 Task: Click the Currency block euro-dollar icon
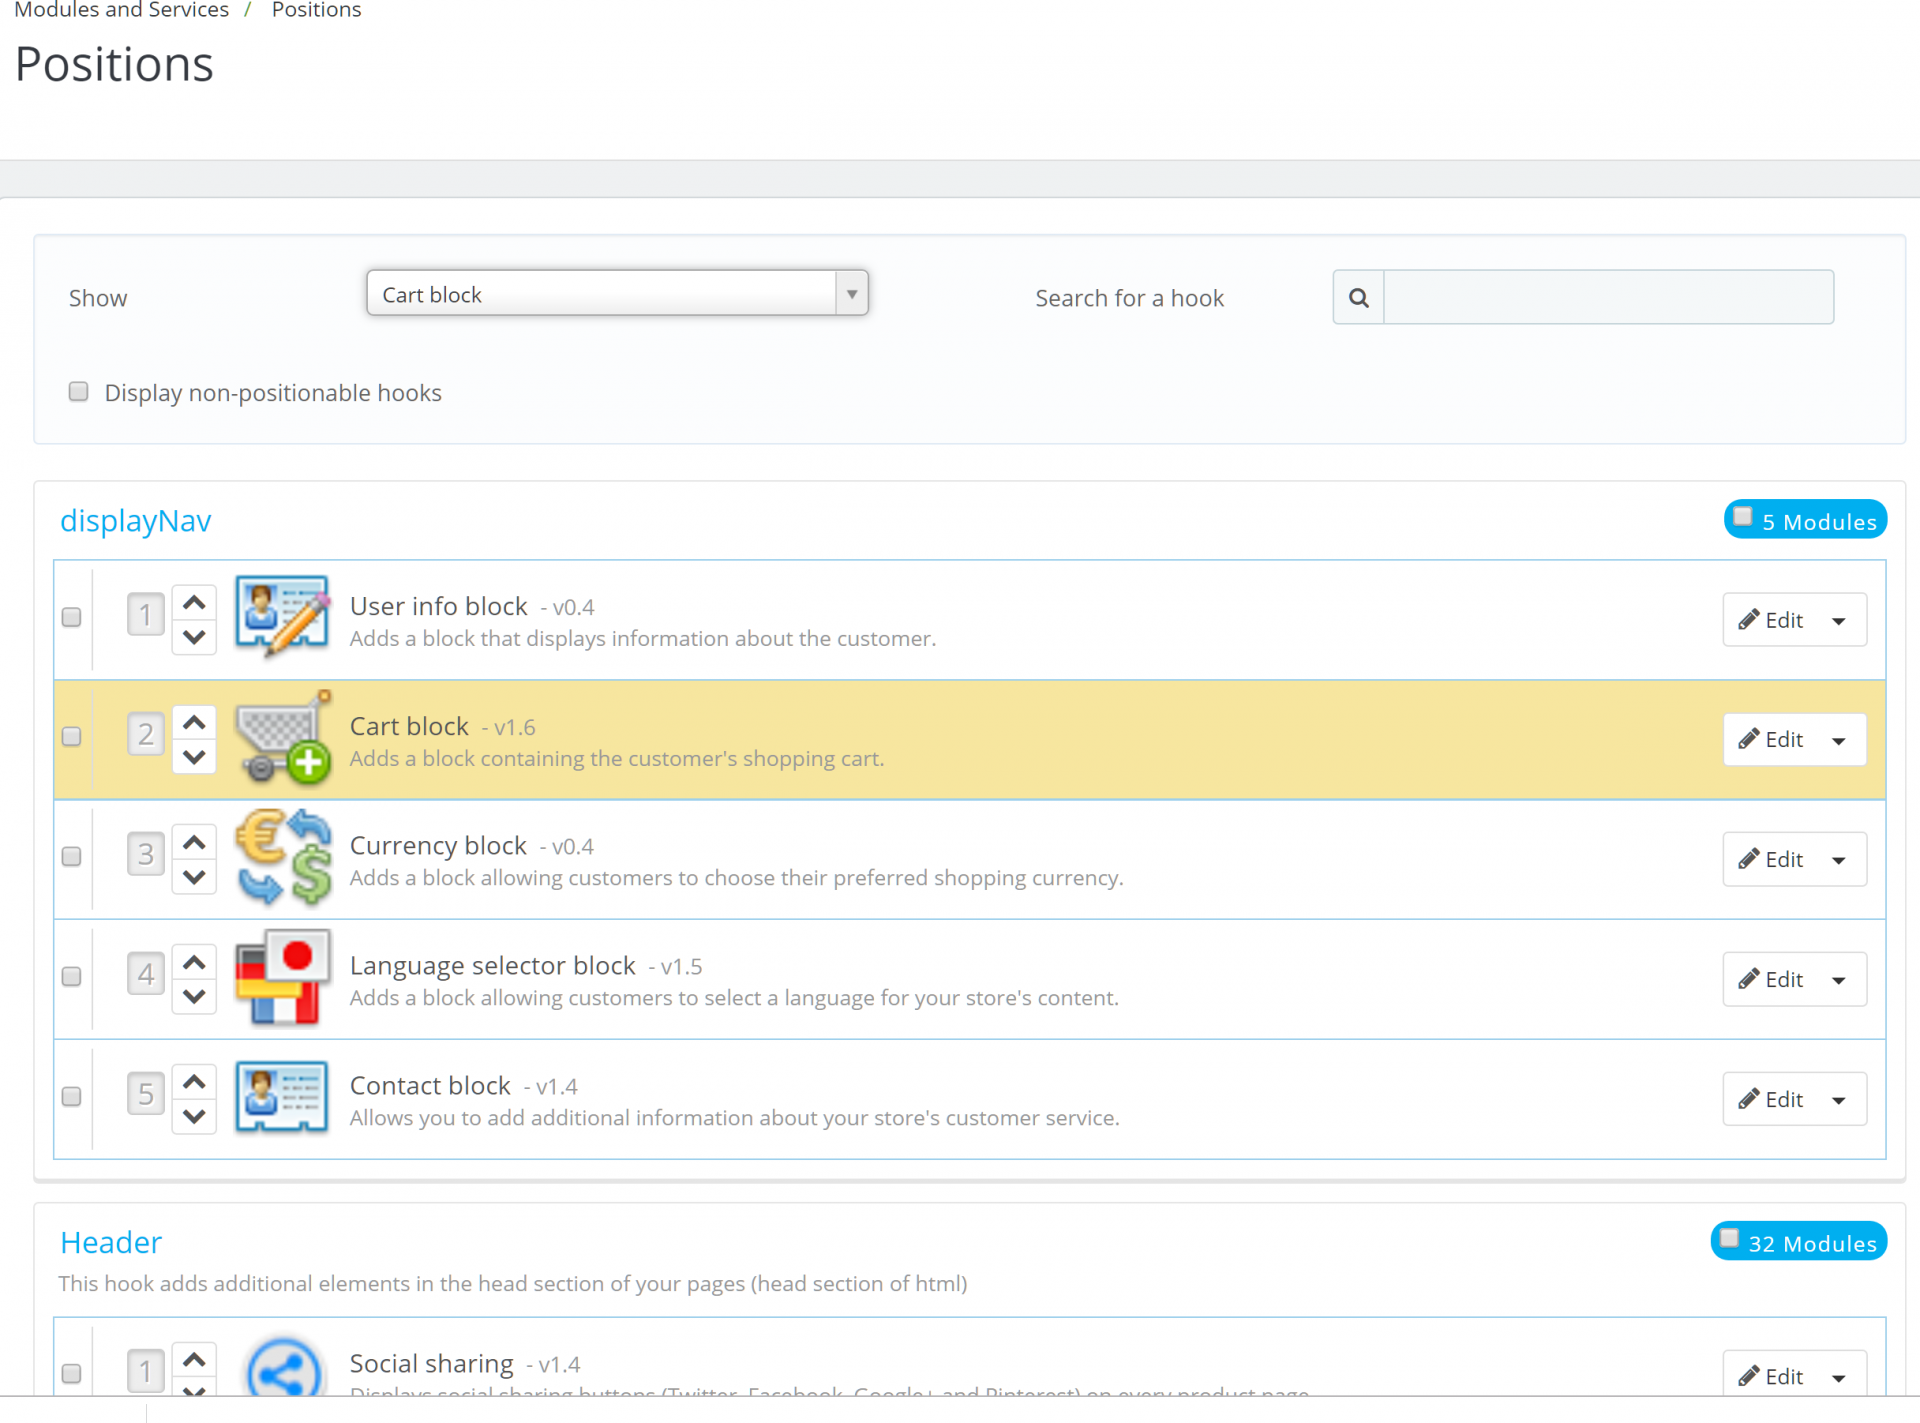(x=282, y=856)
